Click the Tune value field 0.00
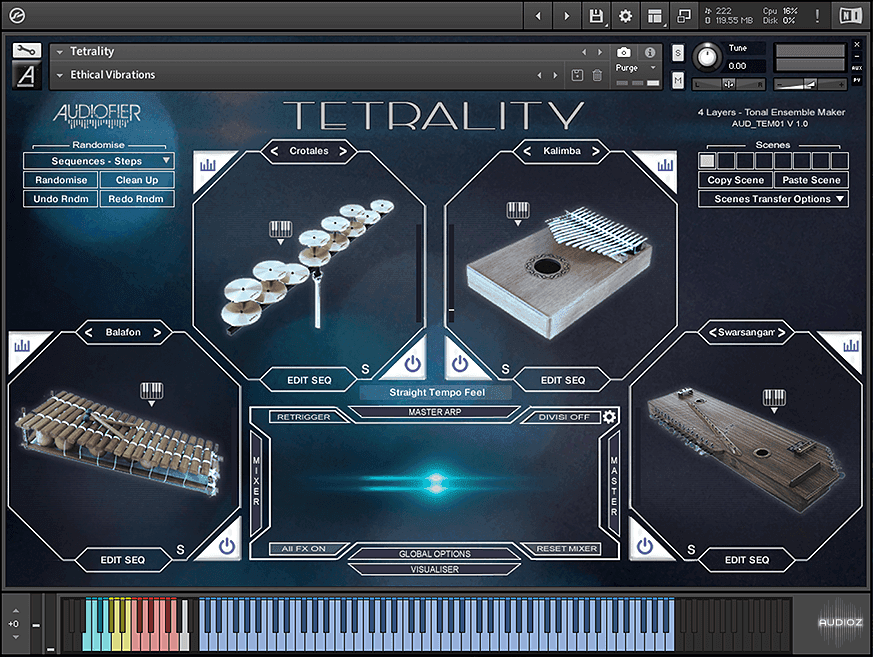This screenshot has width=873, height=657. tap(738, 66)
